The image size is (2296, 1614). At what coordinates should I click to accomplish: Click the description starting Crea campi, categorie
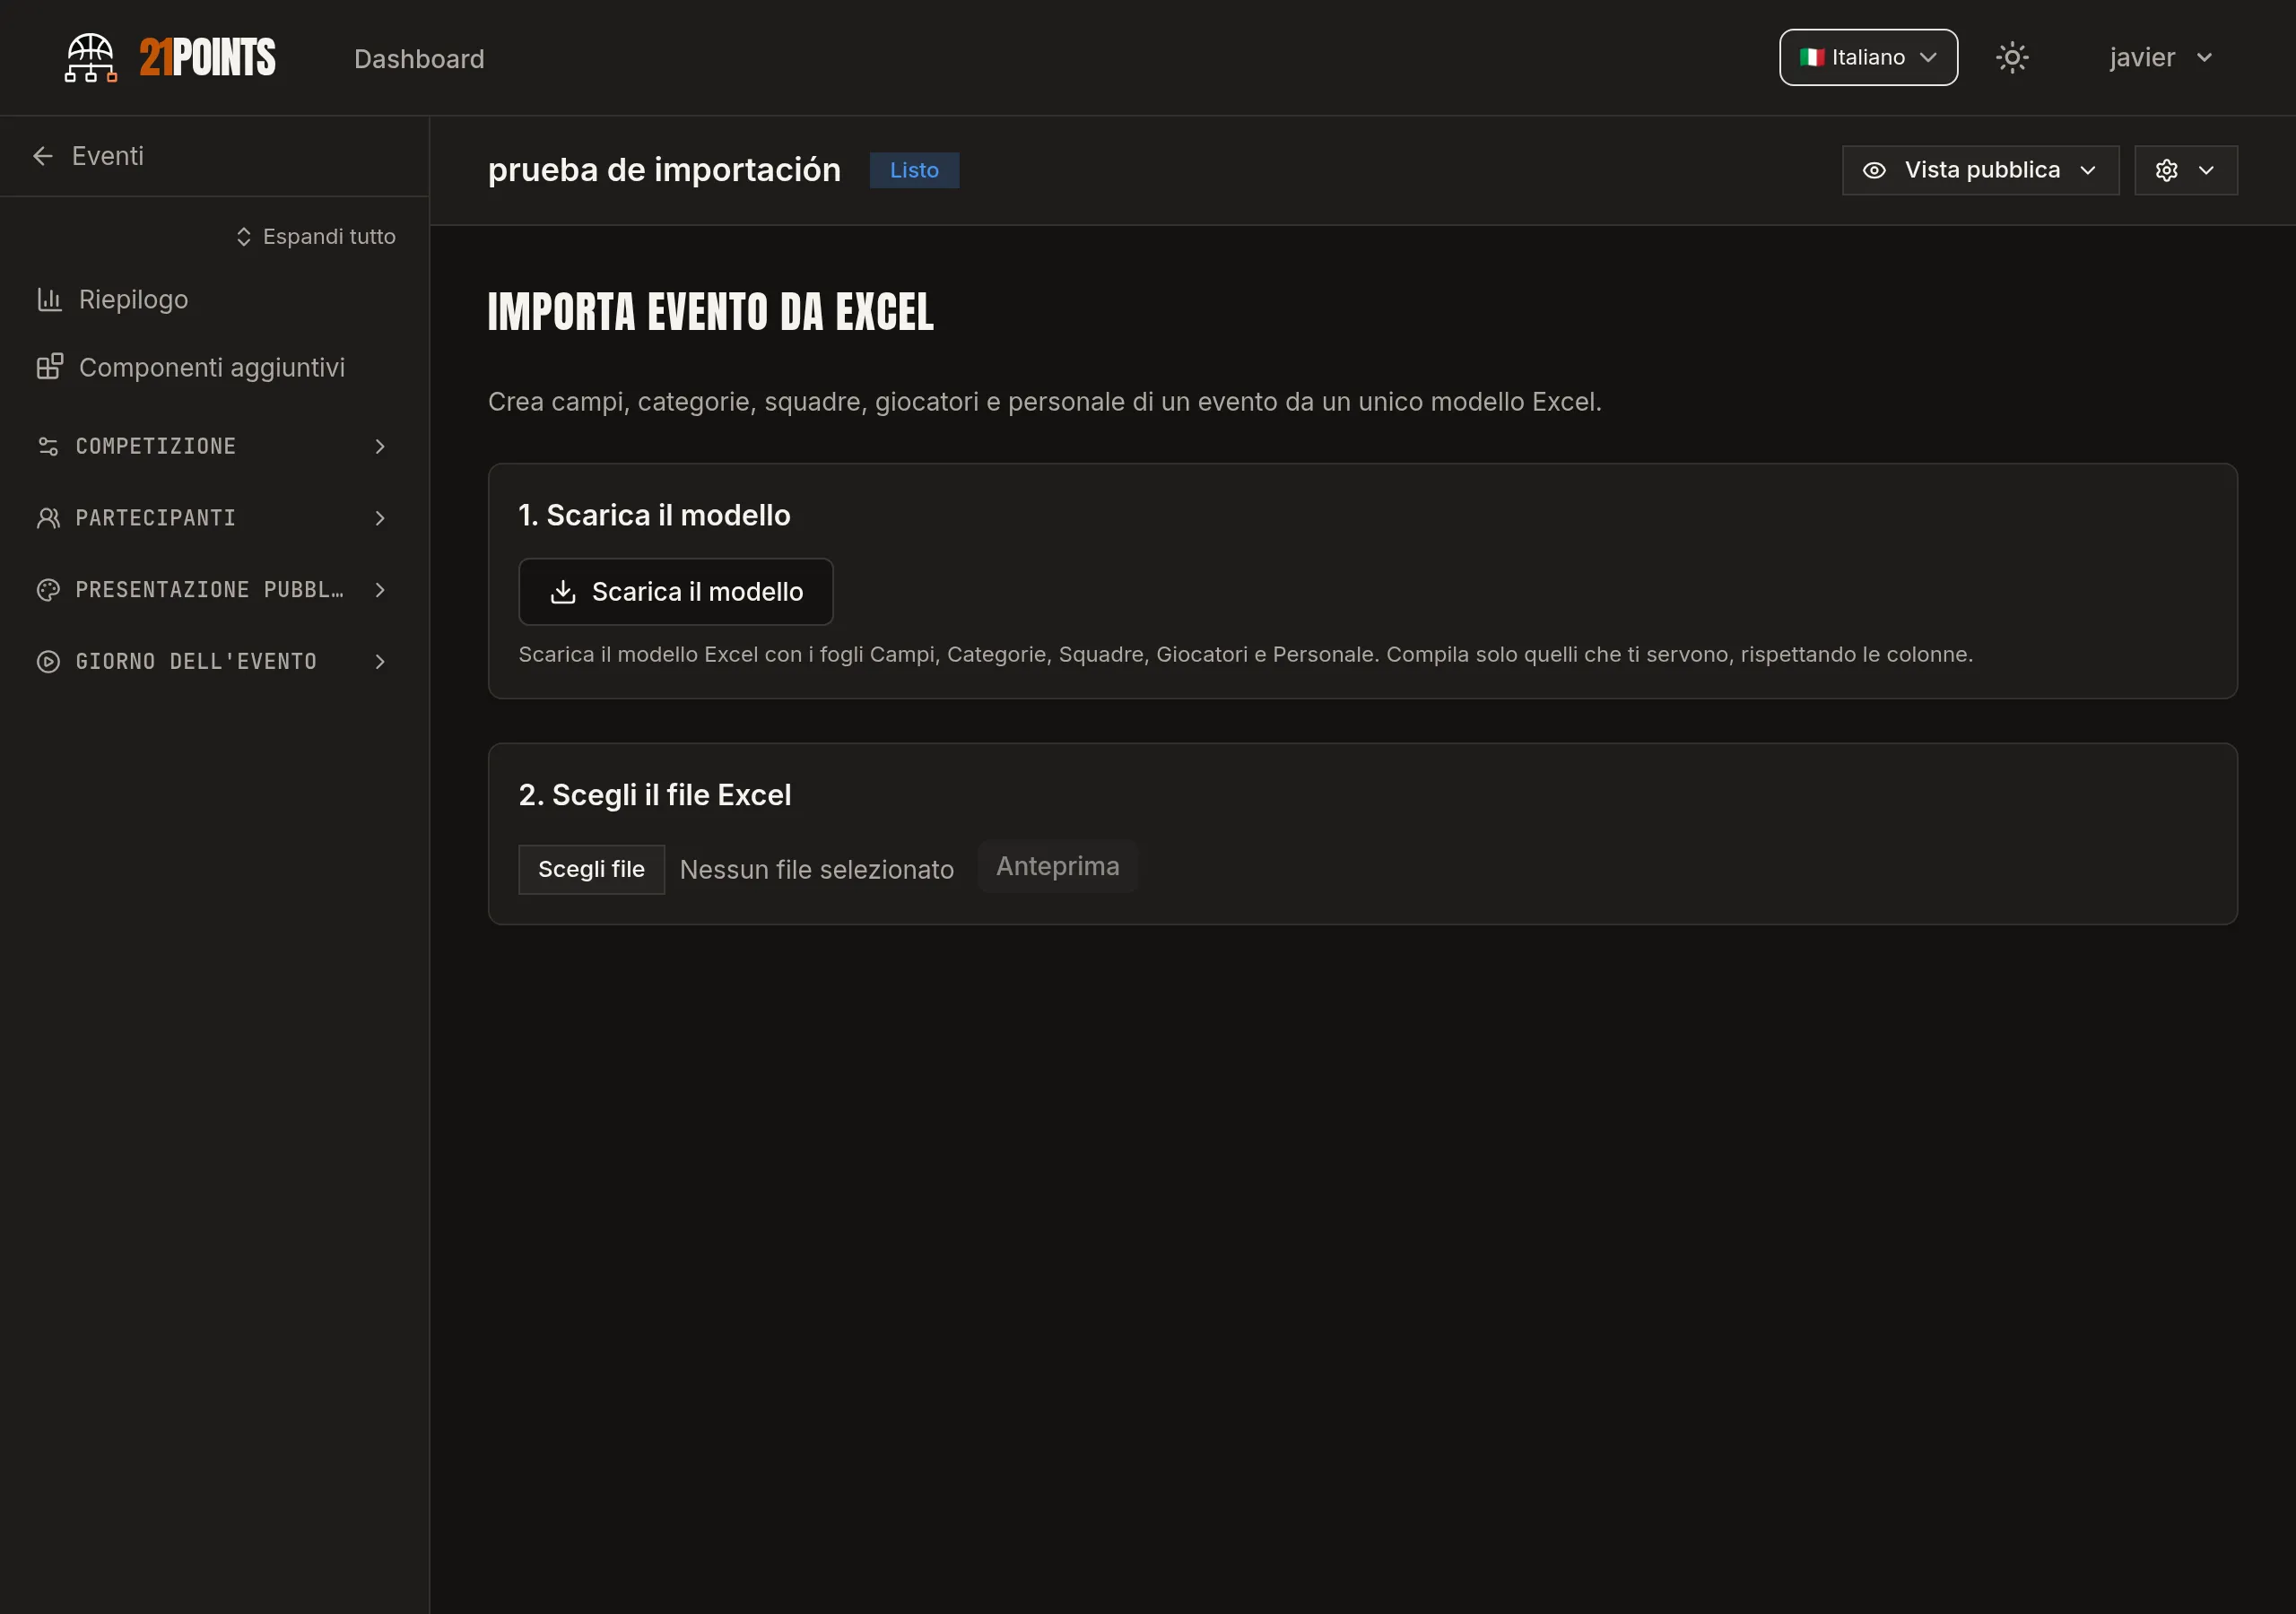point(1045,402)
